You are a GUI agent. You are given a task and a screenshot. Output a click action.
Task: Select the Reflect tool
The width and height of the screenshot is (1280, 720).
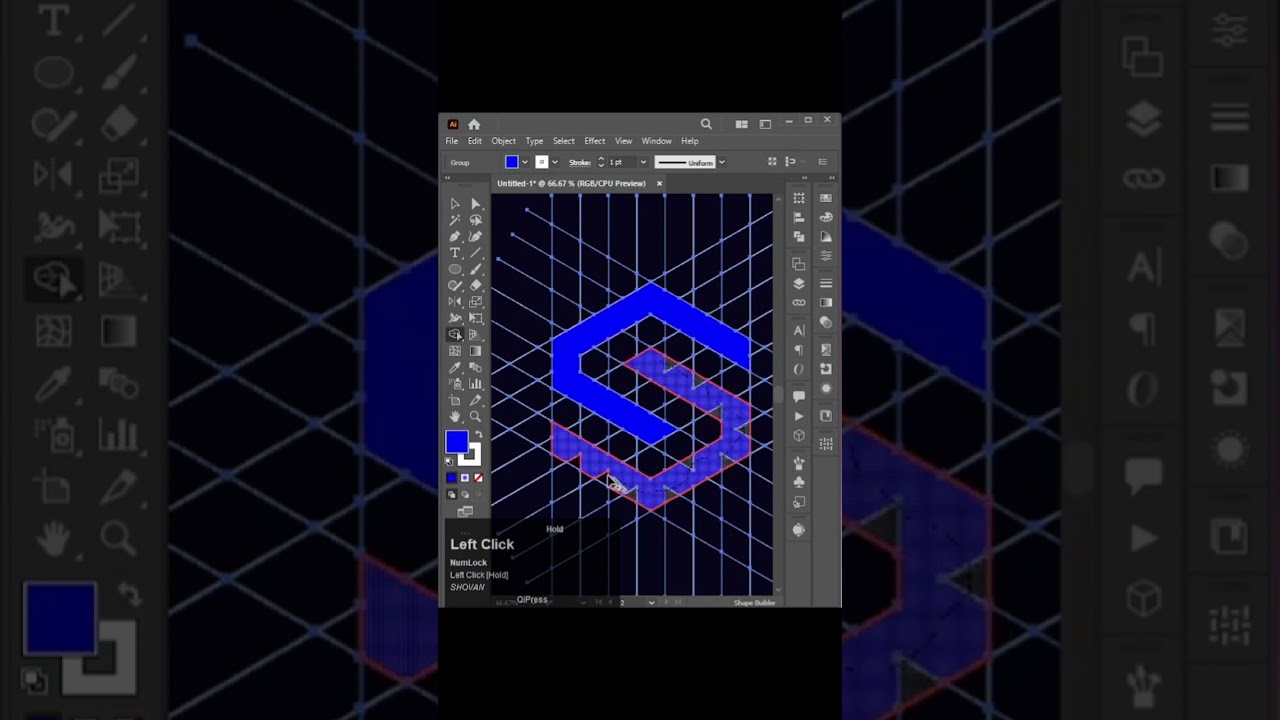(x=455, y=301)
